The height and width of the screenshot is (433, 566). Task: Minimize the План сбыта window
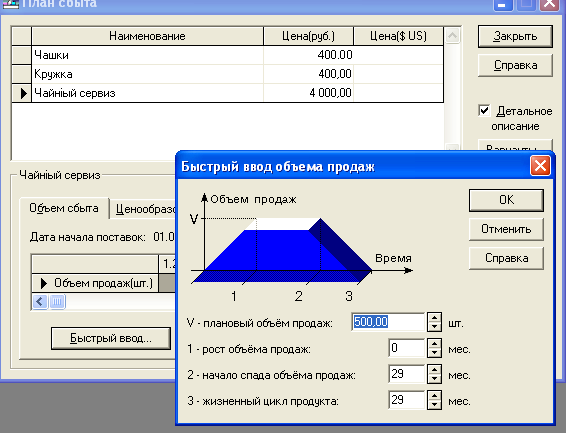click(502, 4)
